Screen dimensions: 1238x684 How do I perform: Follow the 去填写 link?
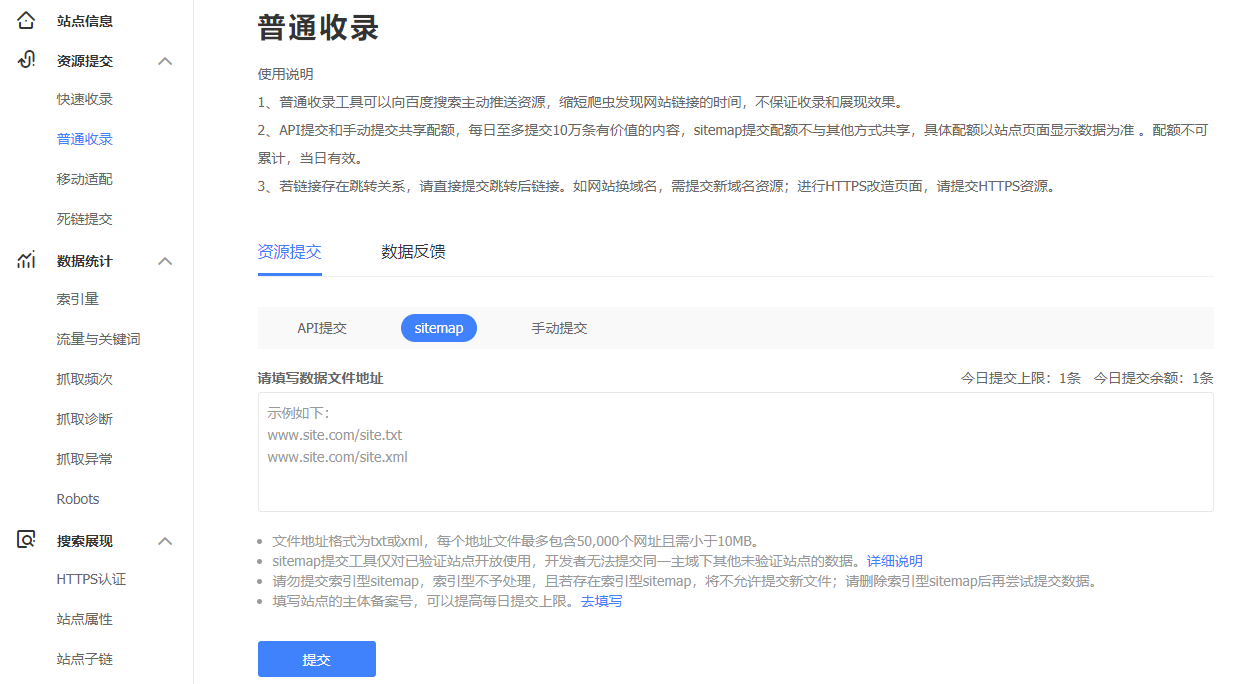[x=602, y=601]
